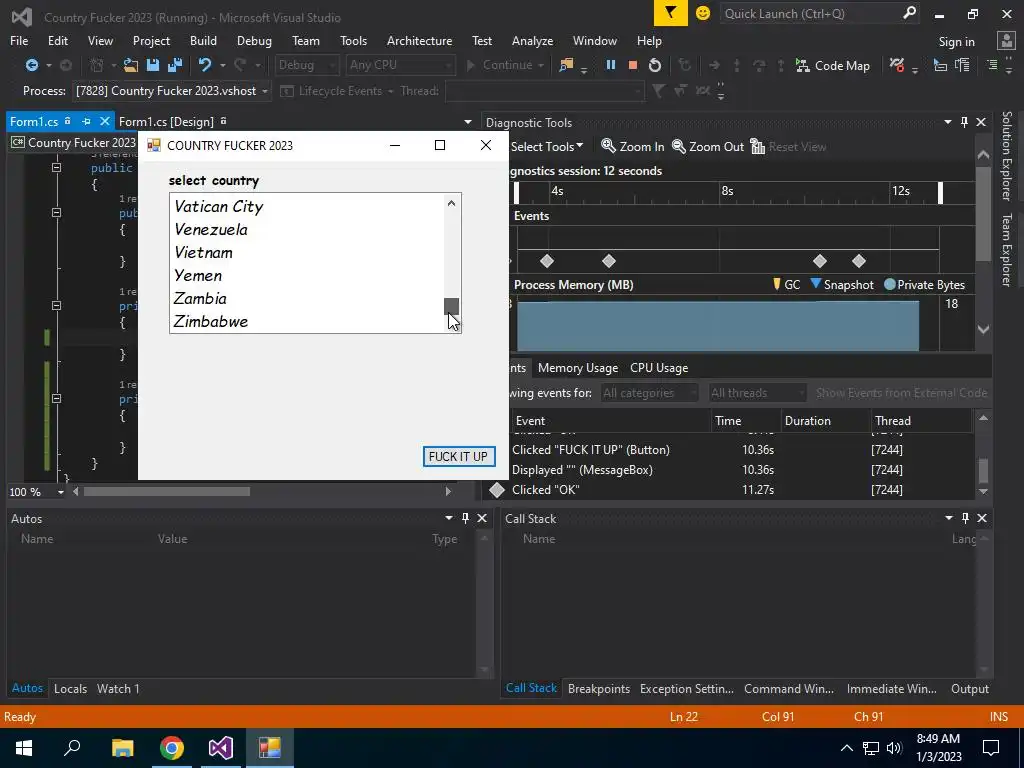
Task: Open the File menu
Action: tap(19, 40)
